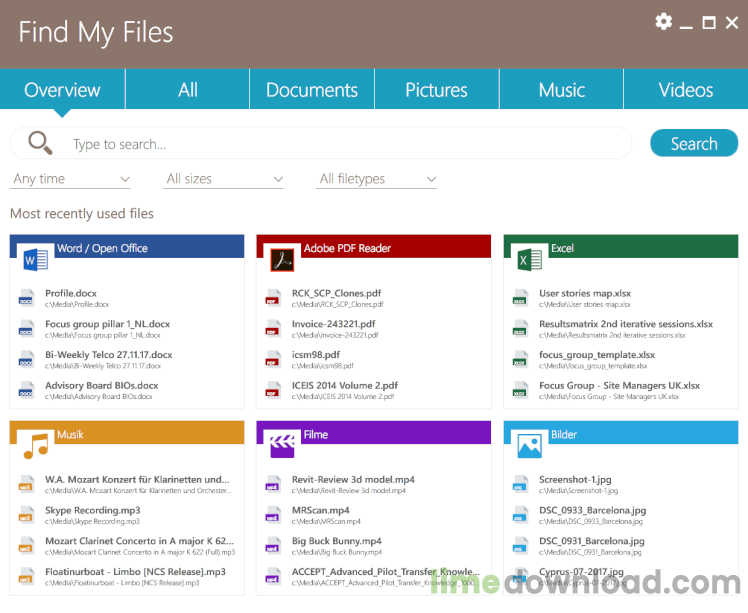Open the All sizes dropdown
Screen dimensions: 748x613
224,179
